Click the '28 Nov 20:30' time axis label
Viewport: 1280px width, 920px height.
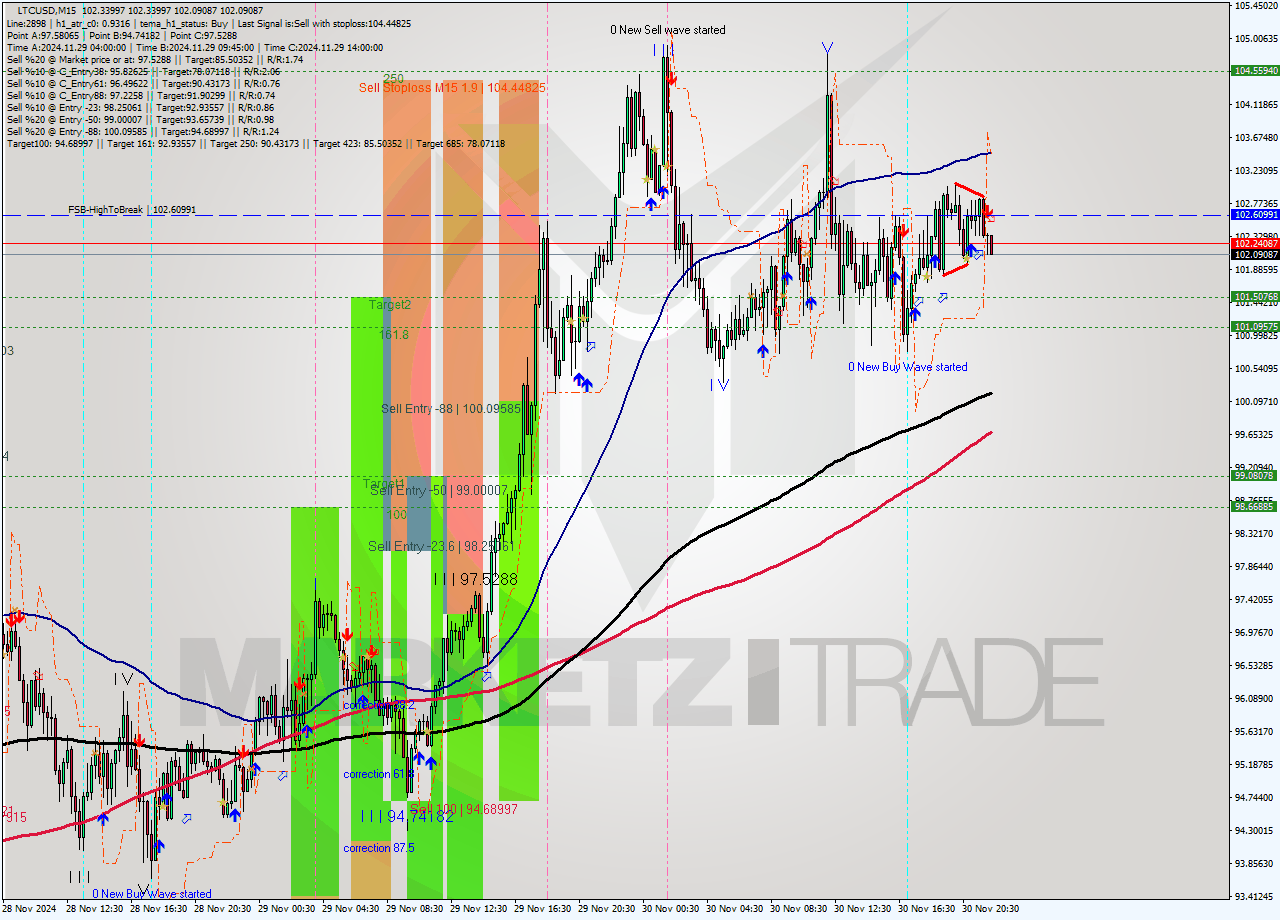pyautogui.click(x=225, y=910)
